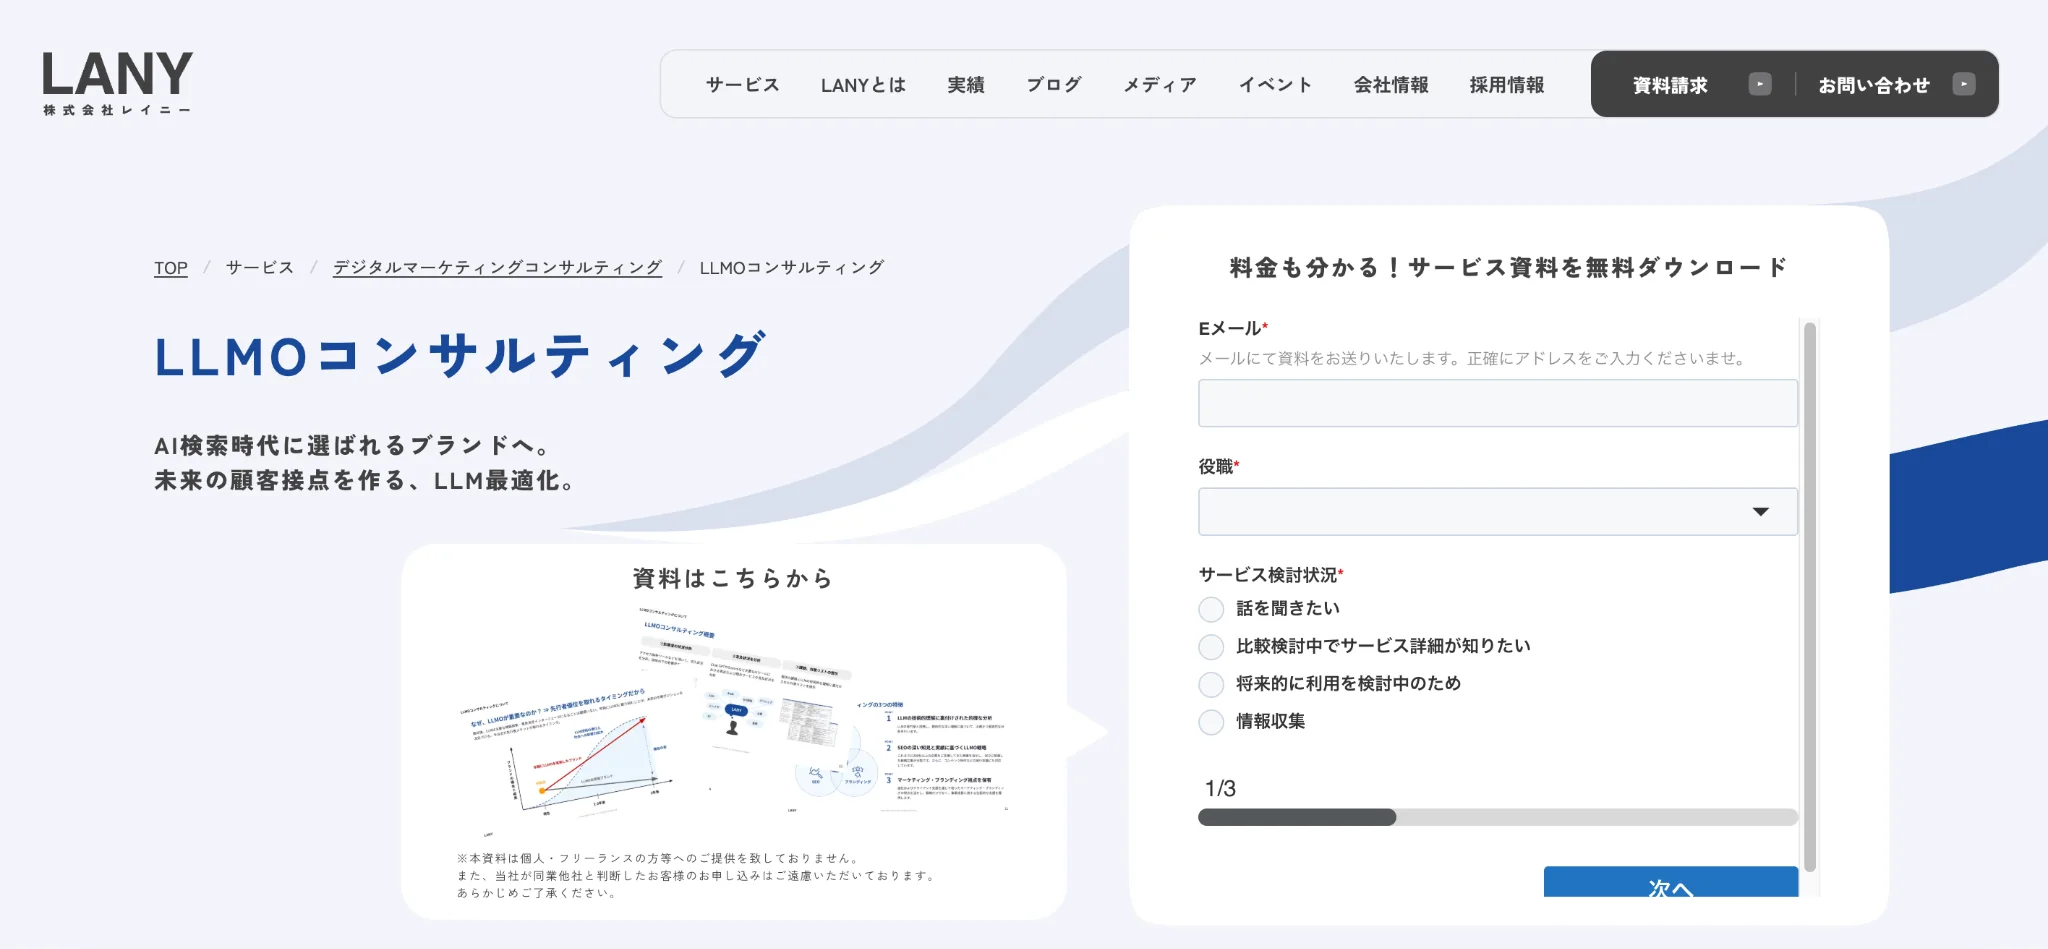Click the 資料はこちらから heading
2048x949 pixels.
733,578
